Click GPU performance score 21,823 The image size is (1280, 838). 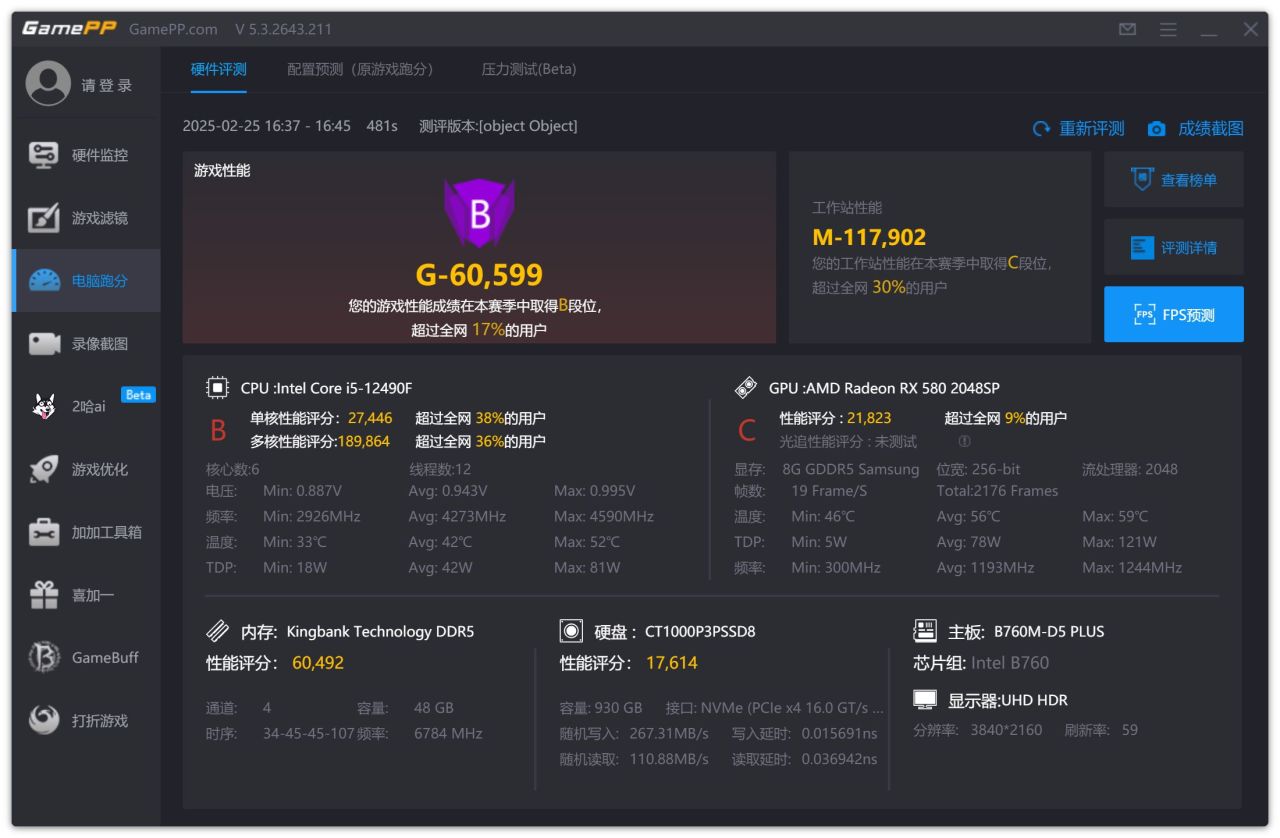coord(869,418)
